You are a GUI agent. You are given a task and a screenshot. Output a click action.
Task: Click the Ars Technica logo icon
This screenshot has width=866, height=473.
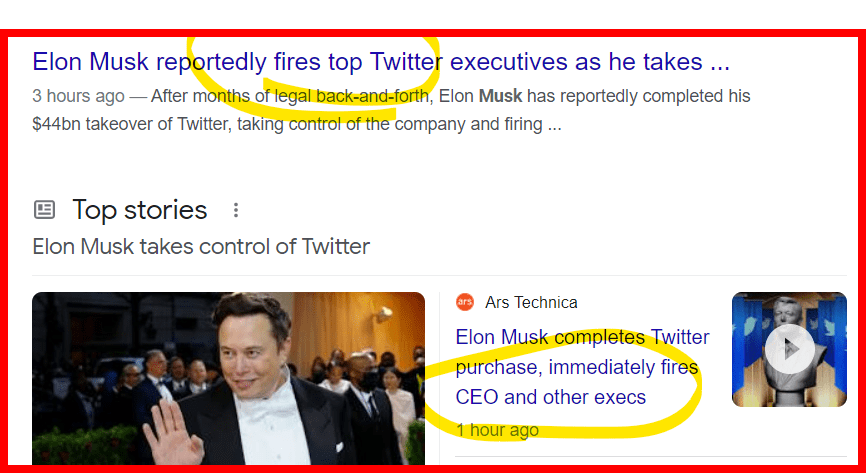[464, 302]
